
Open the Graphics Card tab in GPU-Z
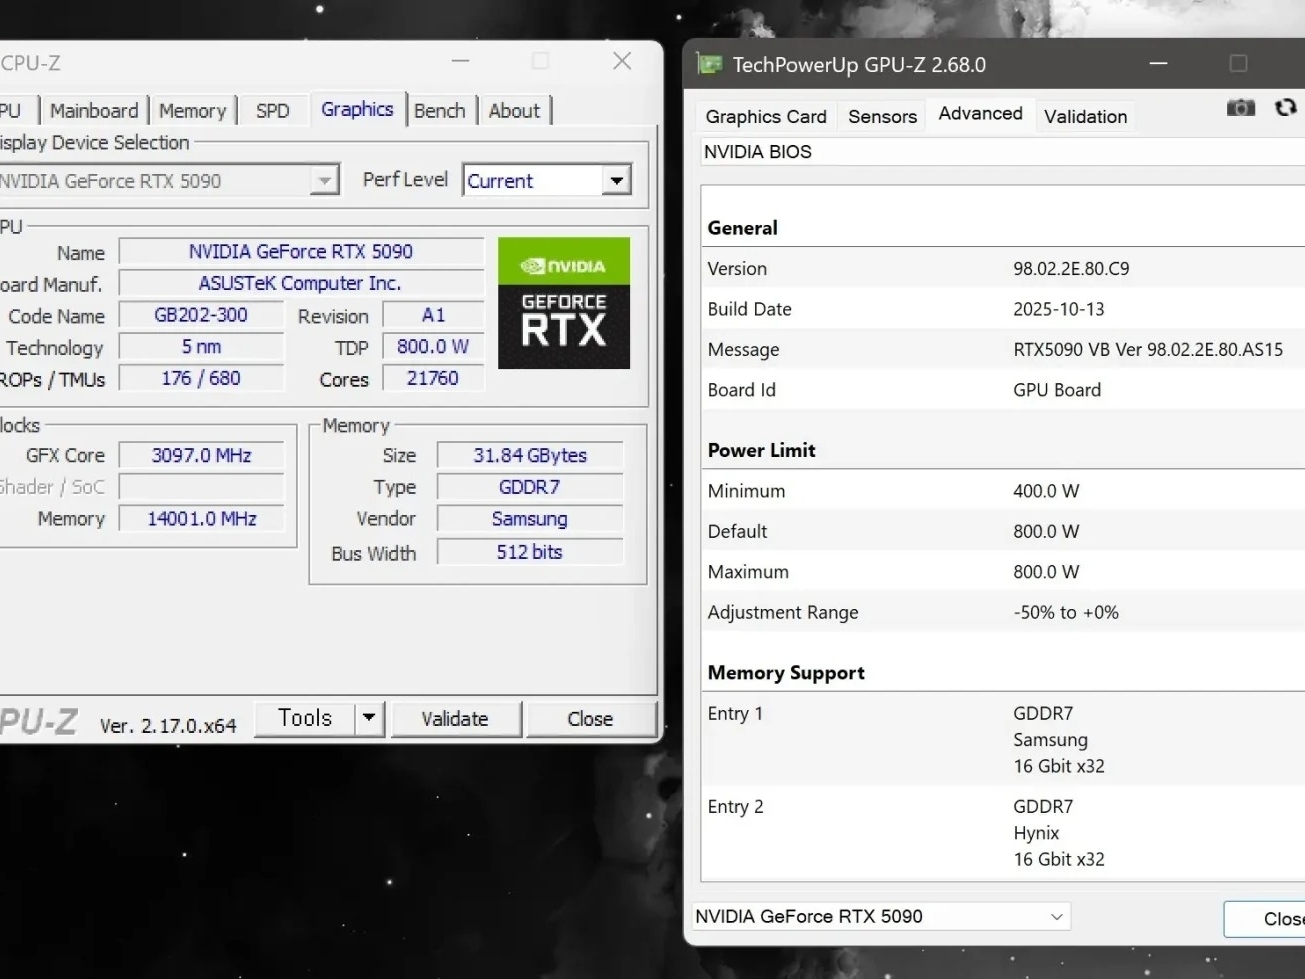[x=765, y=116]
